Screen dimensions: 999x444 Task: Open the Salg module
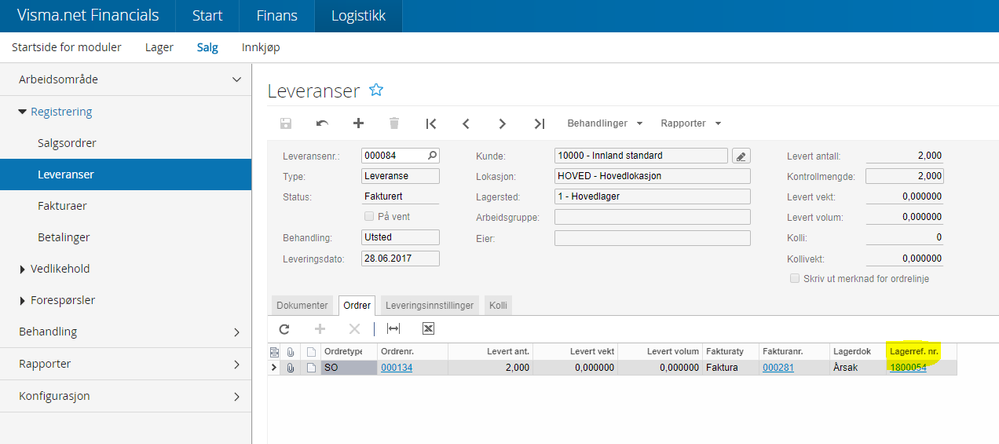[x=208, y=47]
